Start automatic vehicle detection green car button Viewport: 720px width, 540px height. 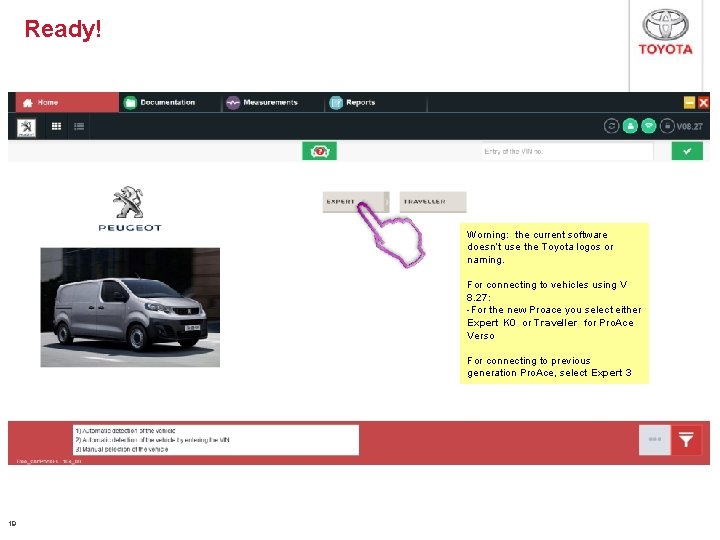[x=320, y=151]
